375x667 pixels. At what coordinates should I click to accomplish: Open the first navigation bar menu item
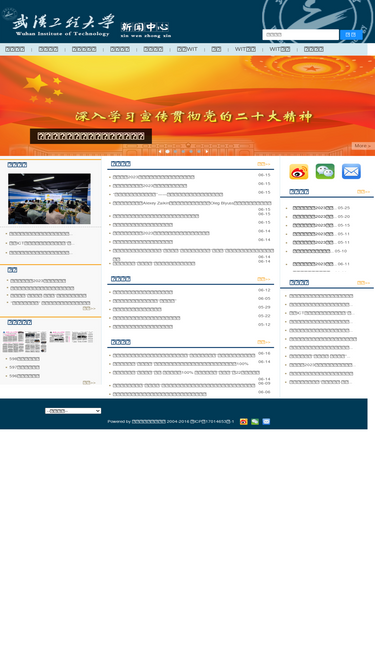click(x=15, y=49)
